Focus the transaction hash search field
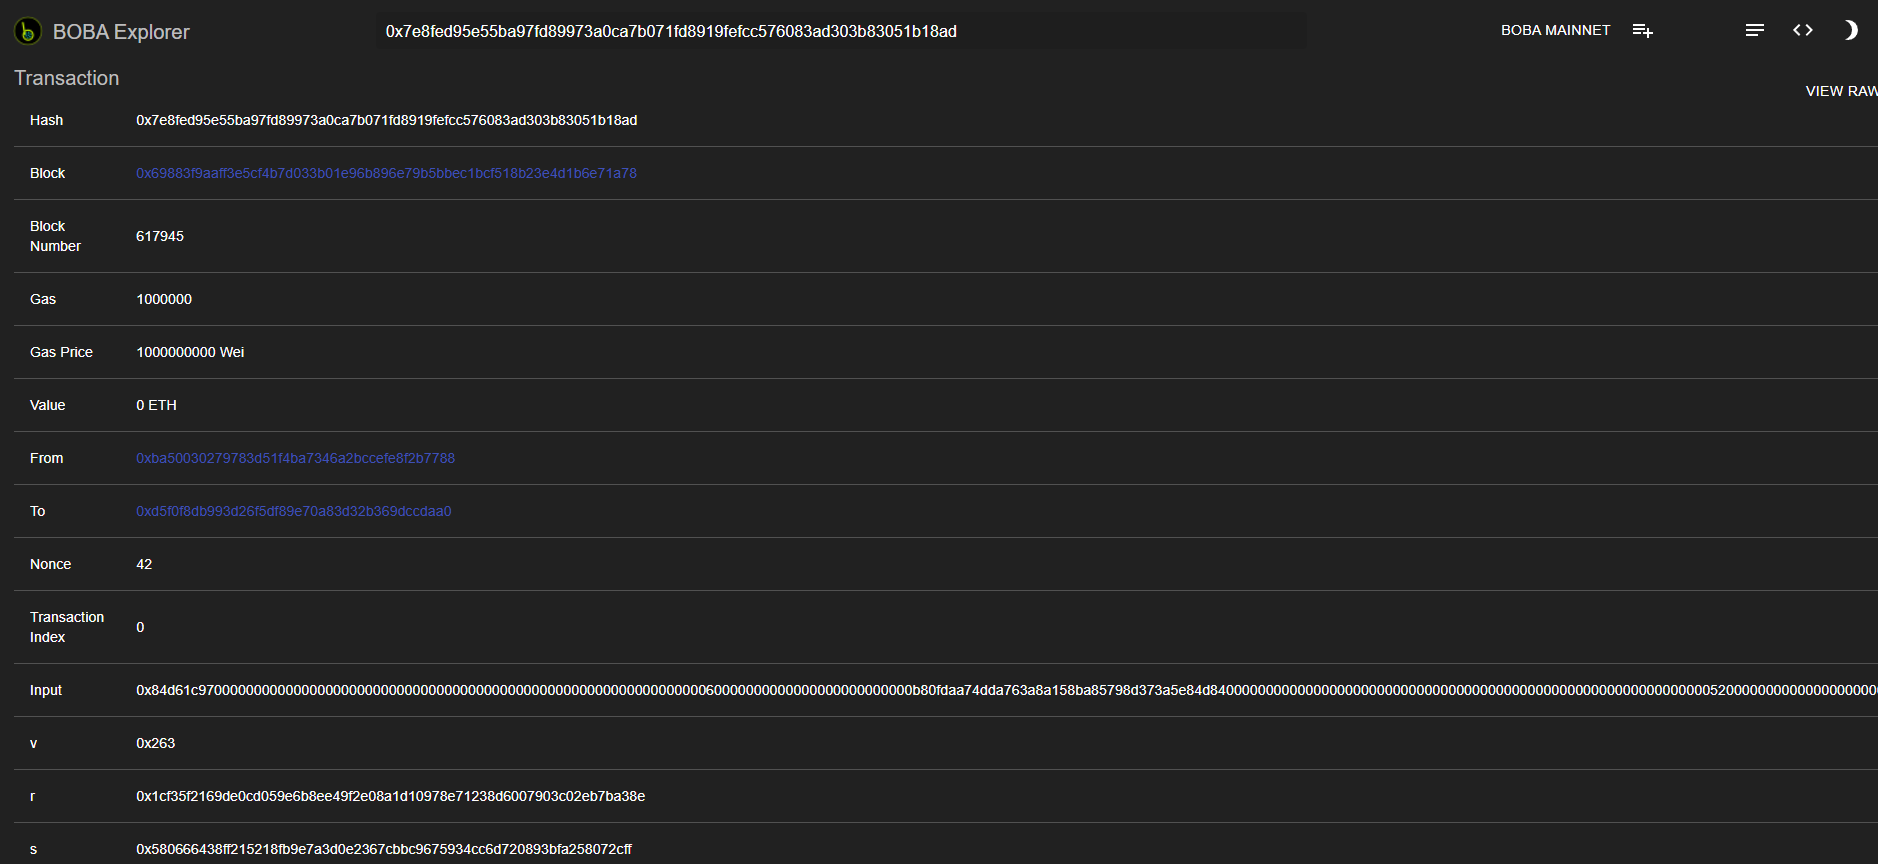Screen dimensions: 1878x864 coord(841,31)
